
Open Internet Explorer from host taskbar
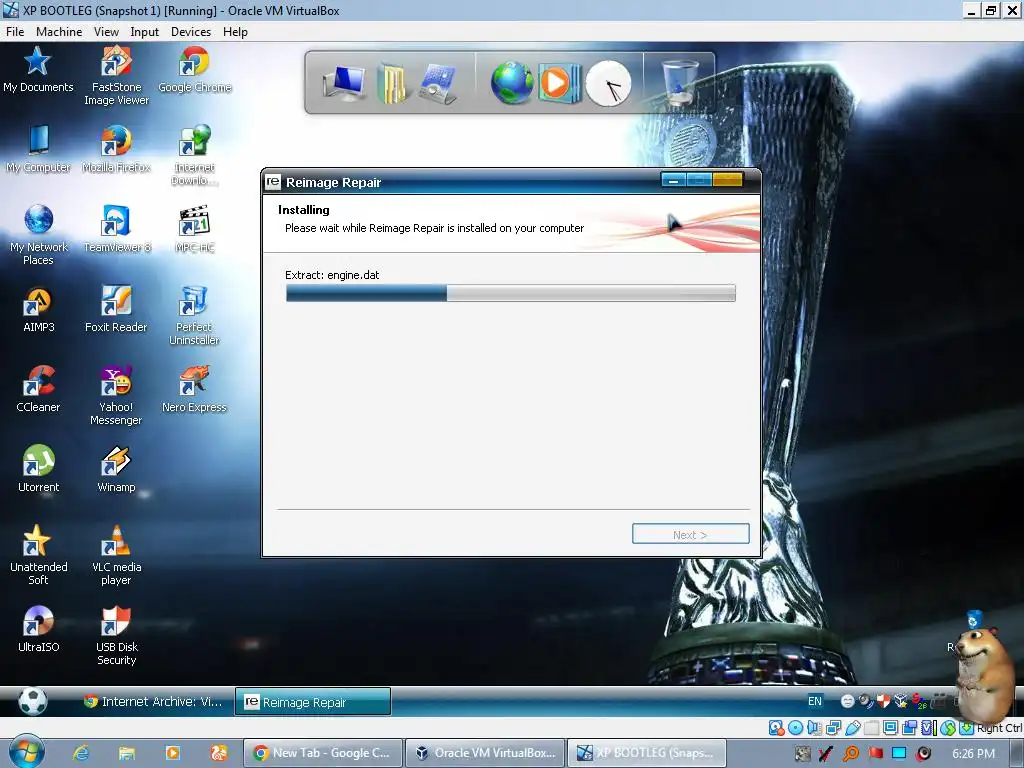click(81, 753)
